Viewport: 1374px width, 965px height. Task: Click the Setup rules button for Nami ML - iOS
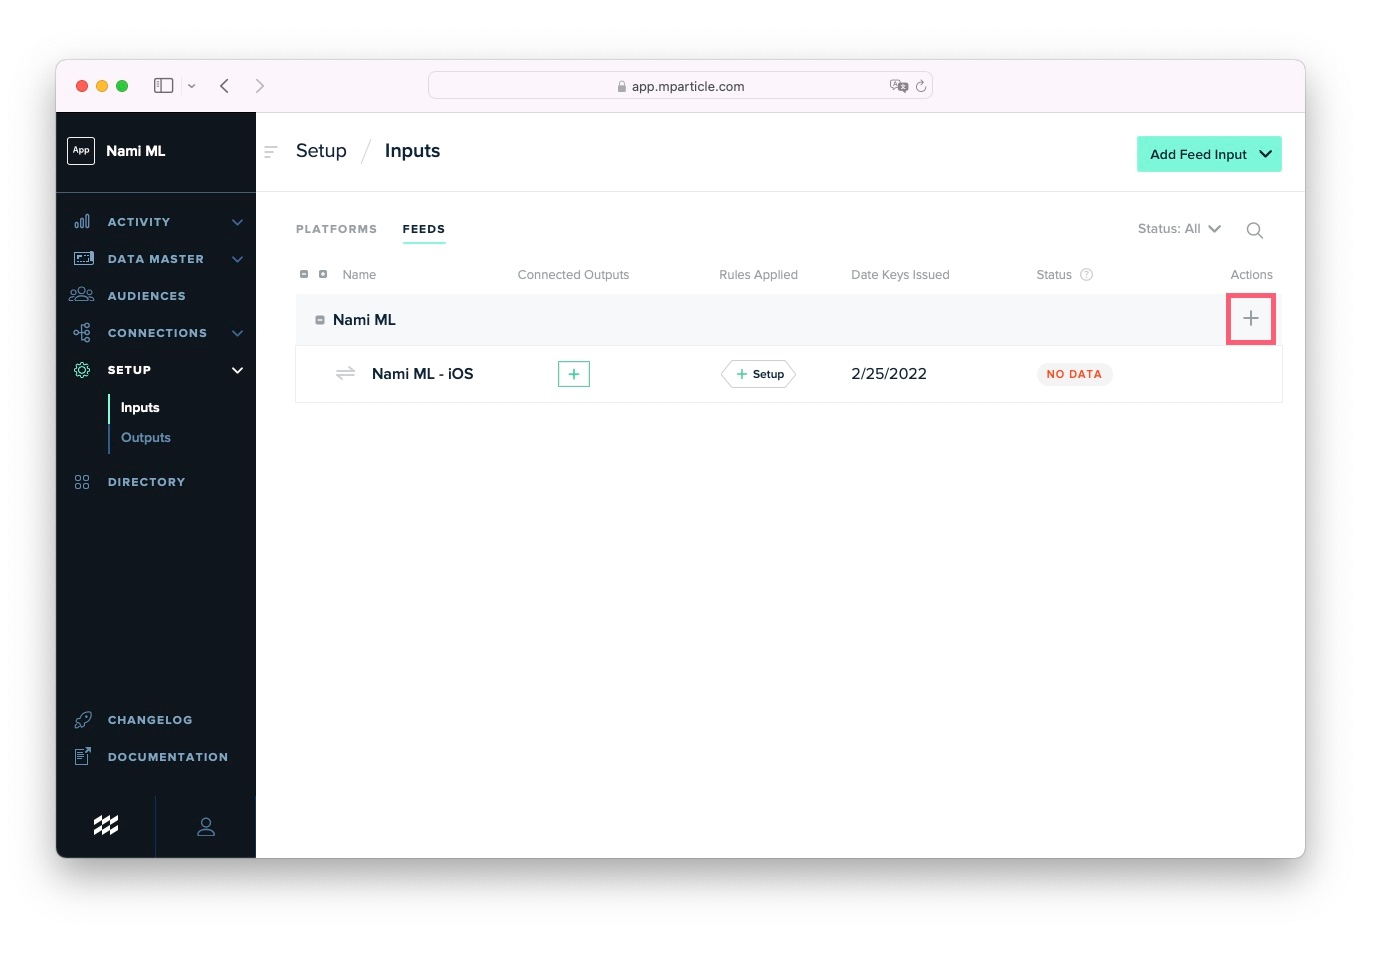pos(759,374)
